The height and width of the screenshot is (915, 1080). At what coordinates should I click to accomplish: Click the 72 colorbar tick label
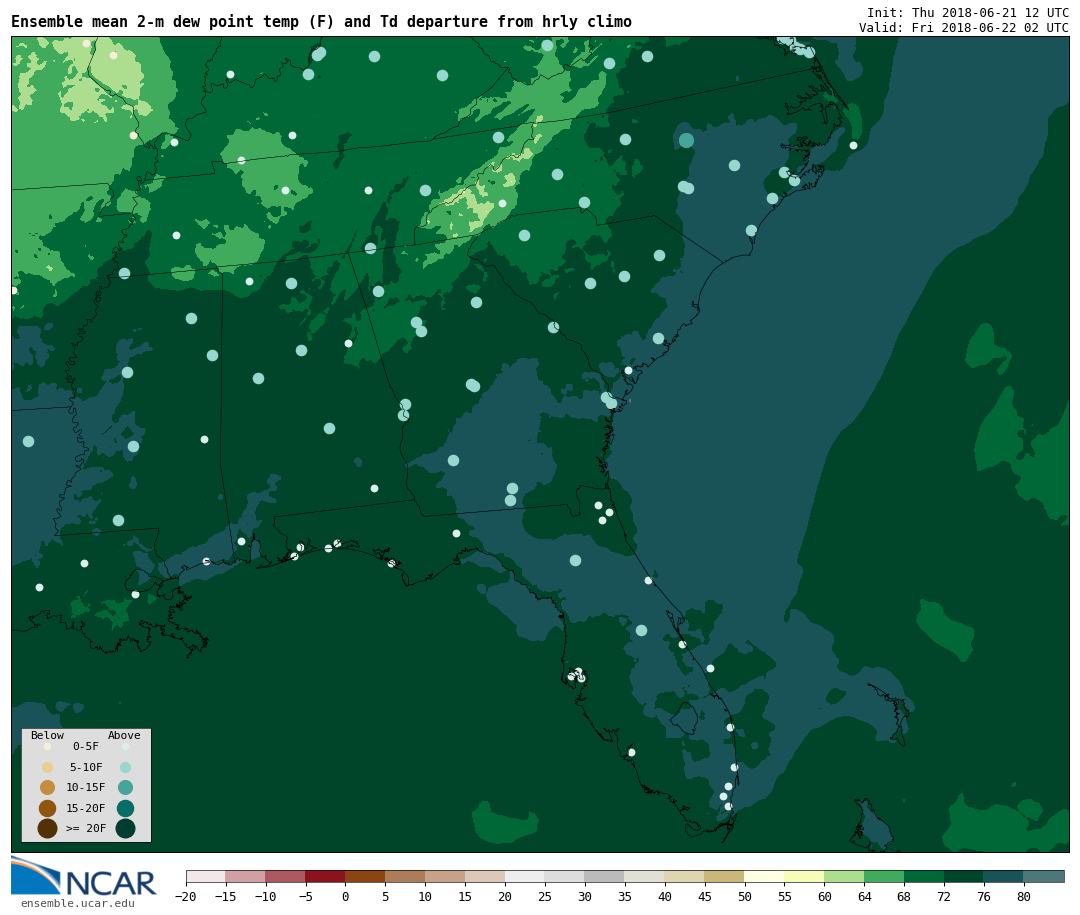coord(944,896)
